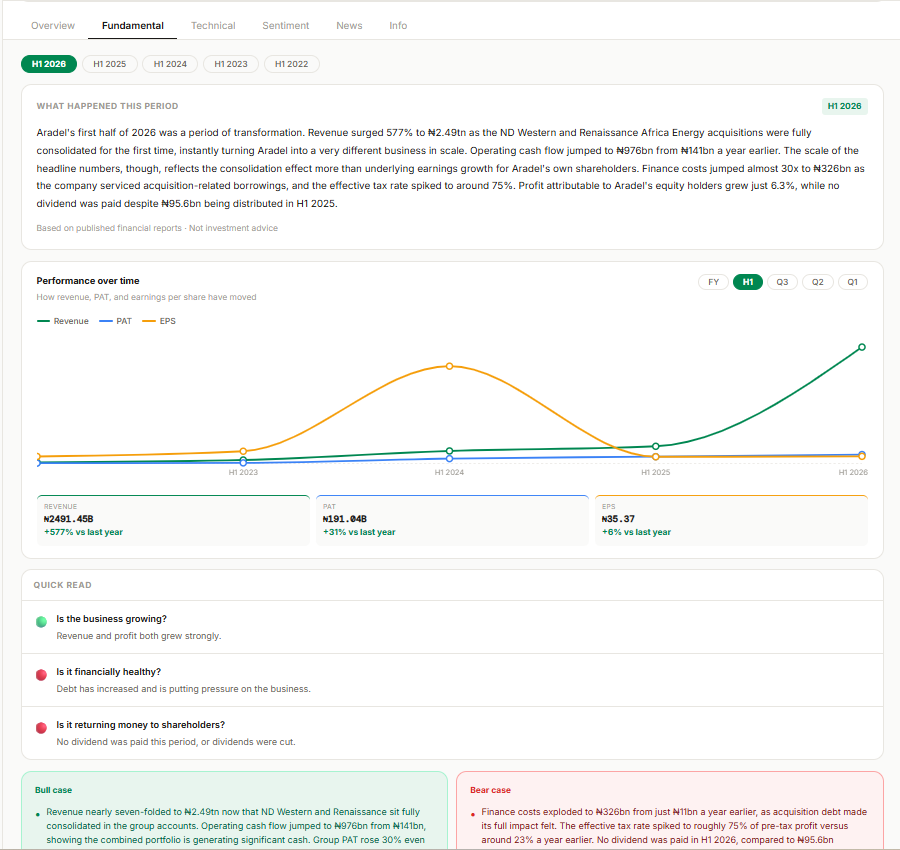Image resolution: width=900 pixels, height=850 pixels.
Task: Click the 'Performance over time' title
Action: tap(88, 281)
